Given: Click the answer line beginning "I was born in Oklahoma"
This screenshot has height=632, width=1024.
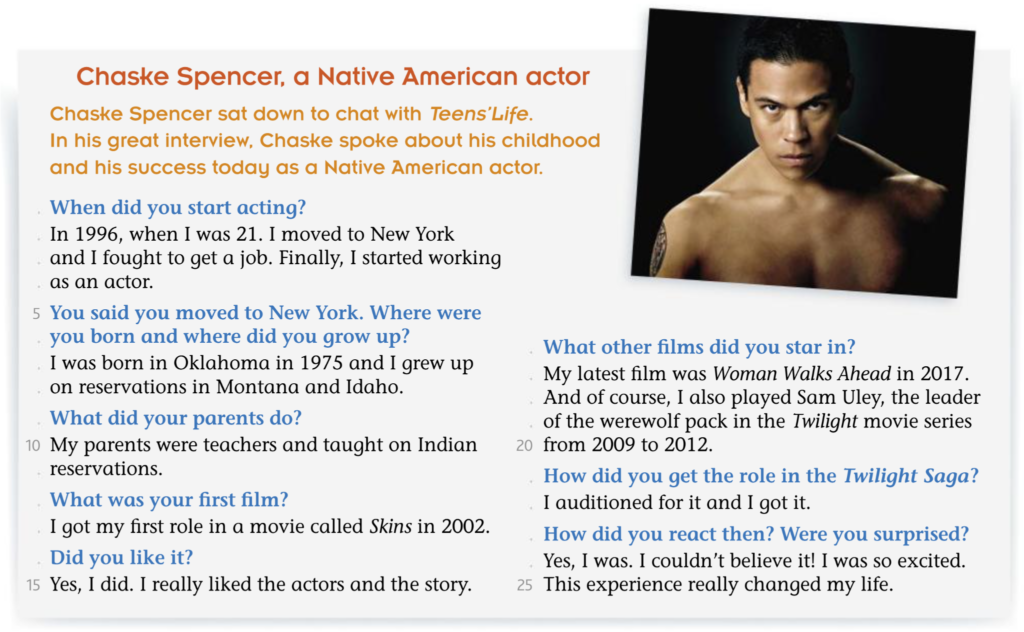Looking at the screenshot, I should click(262, 363).
